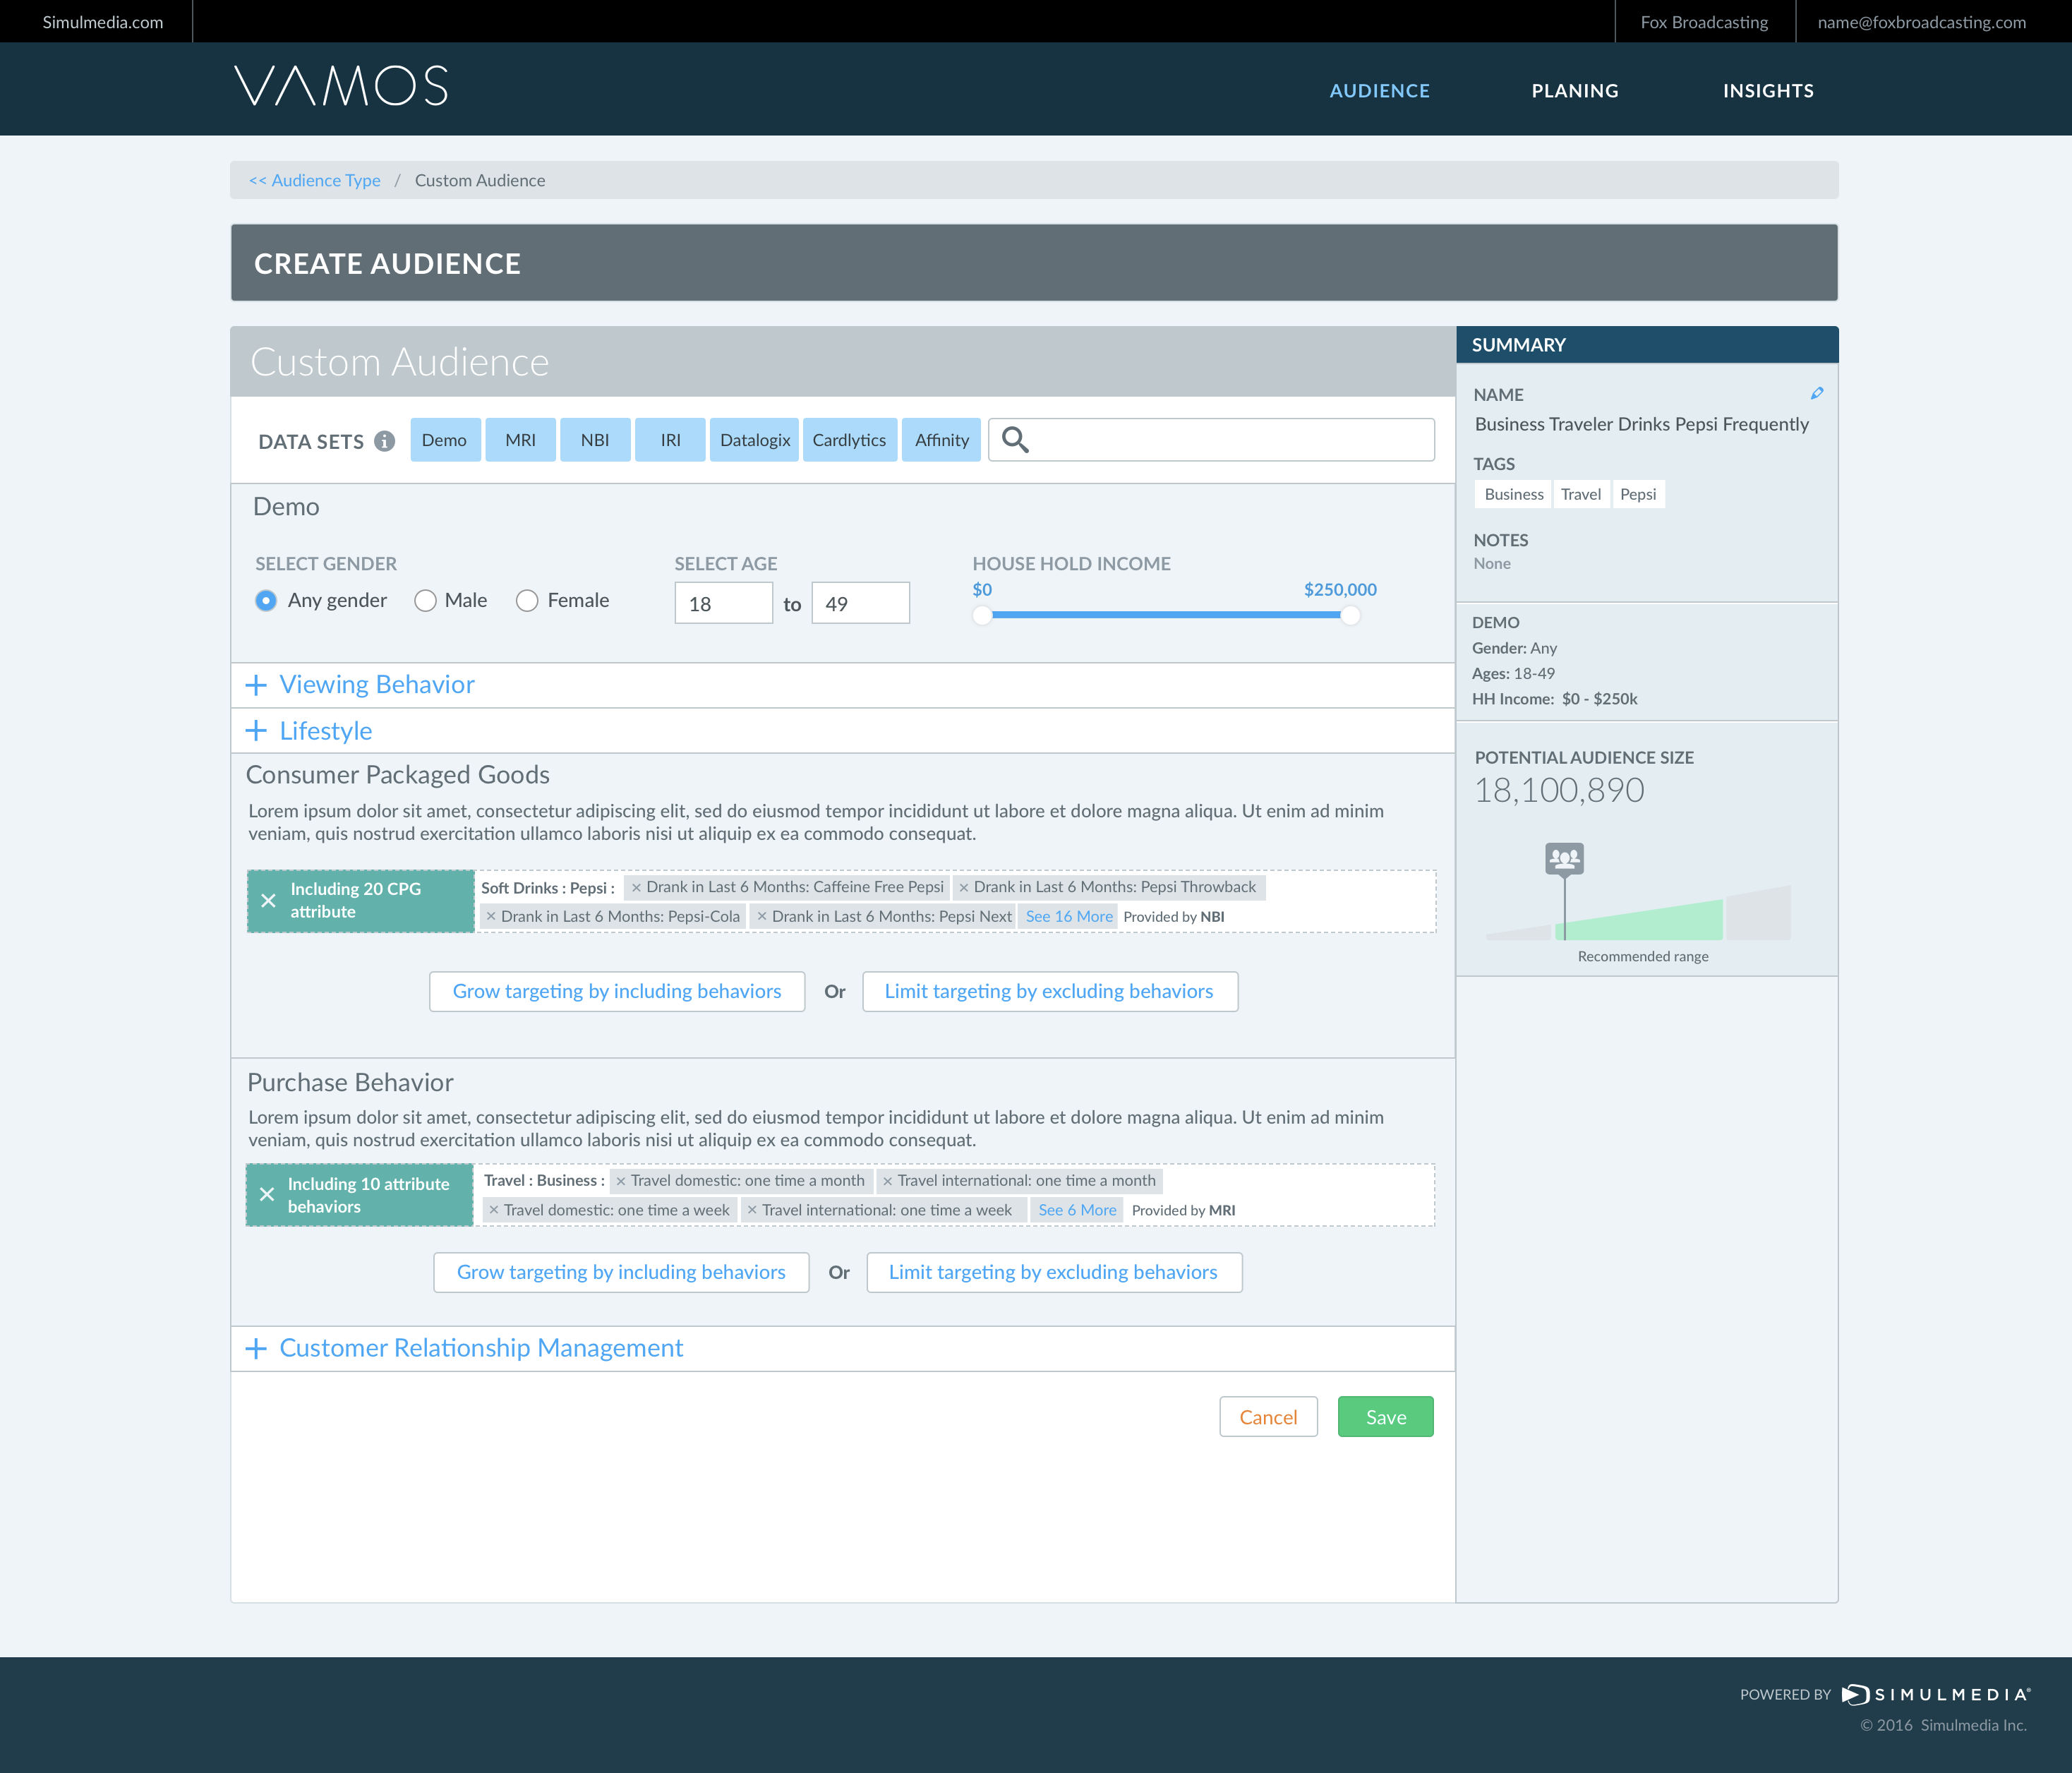
Task: Show 16 more Pepsi attributes
Action: click(1069, 916)
